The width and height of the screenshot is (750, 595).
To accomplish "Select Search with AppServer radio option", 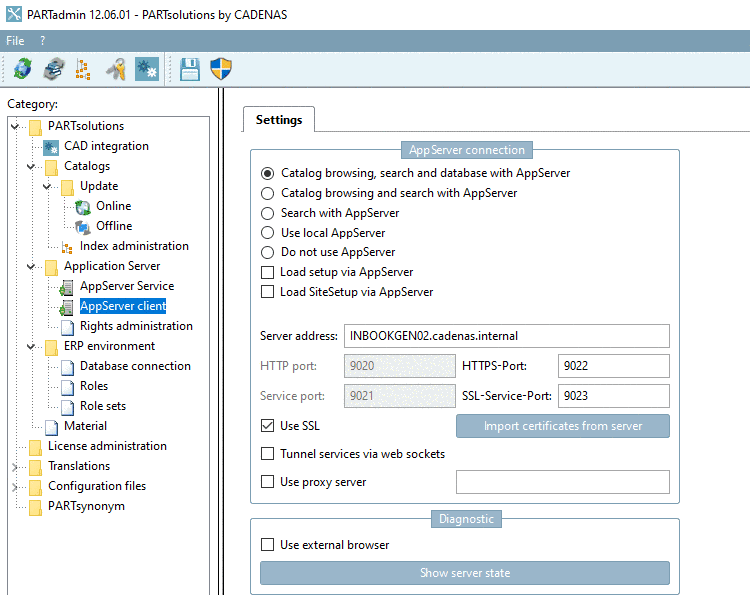I will point(267,213).
